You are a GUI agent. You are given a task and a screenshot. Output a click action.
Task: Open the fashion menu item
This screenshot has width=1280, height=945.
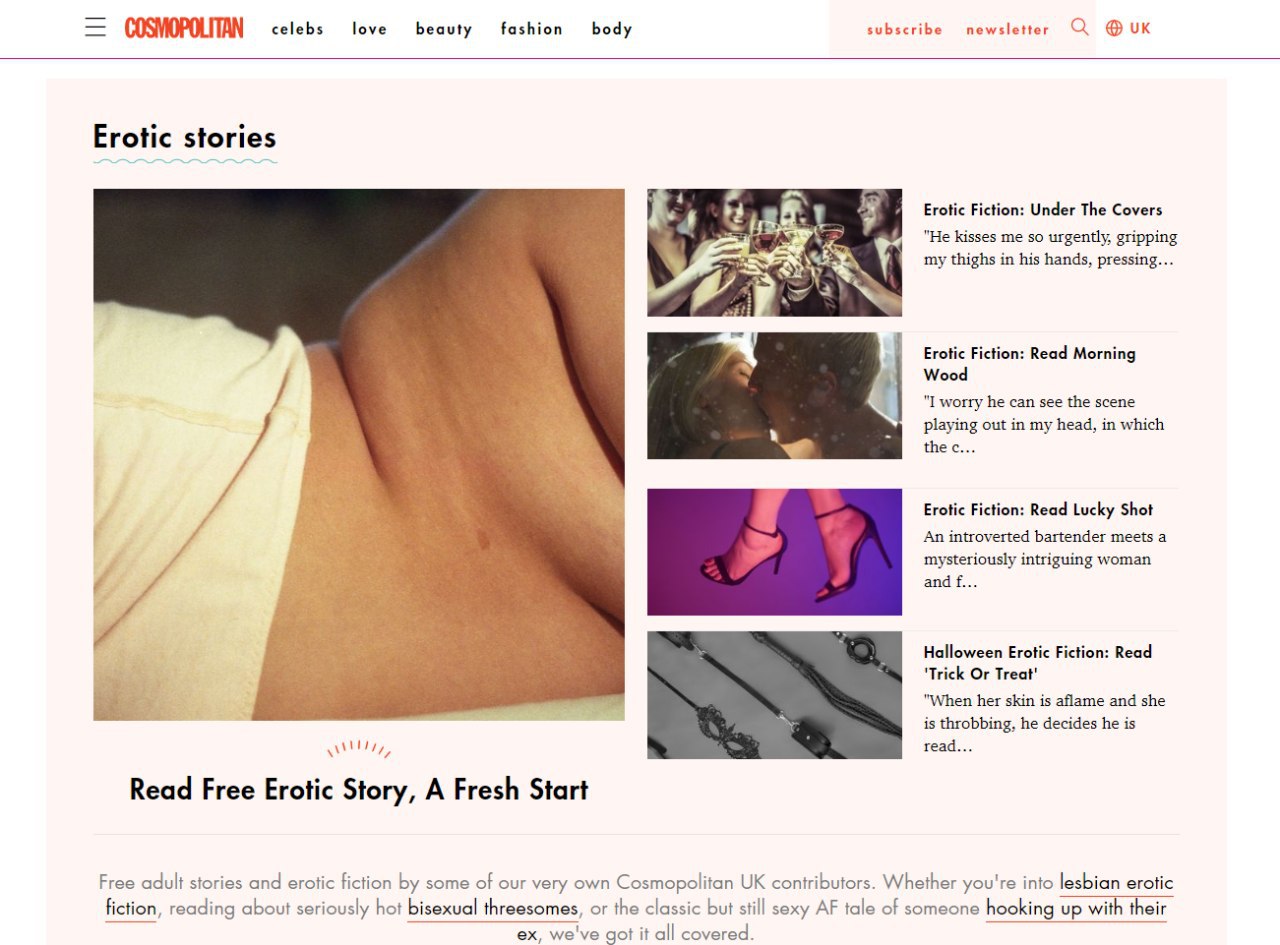pos(532,29)
